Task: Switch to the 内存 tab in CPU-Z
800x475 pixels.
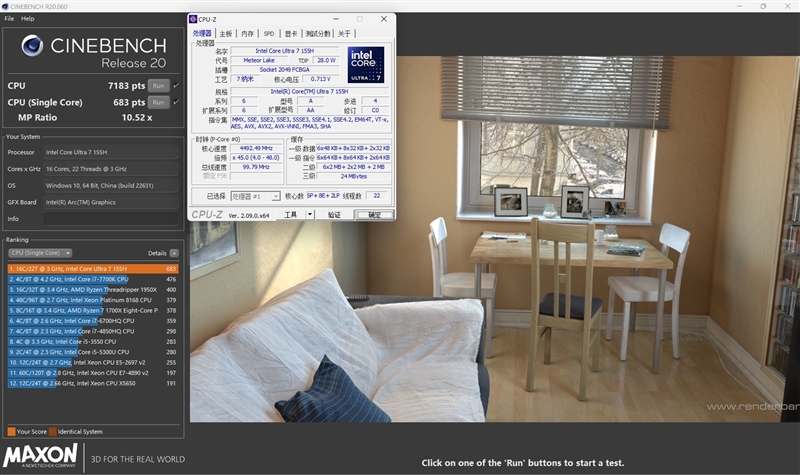Action: pos(247,34)
